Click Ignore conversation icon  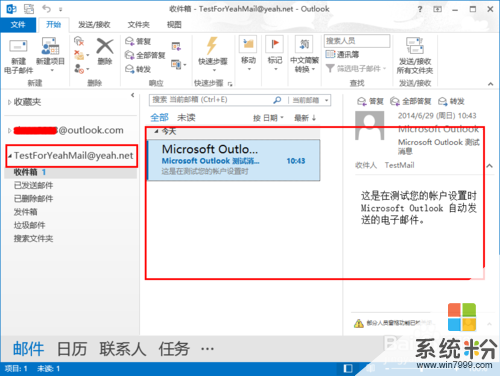coord(79,41)
